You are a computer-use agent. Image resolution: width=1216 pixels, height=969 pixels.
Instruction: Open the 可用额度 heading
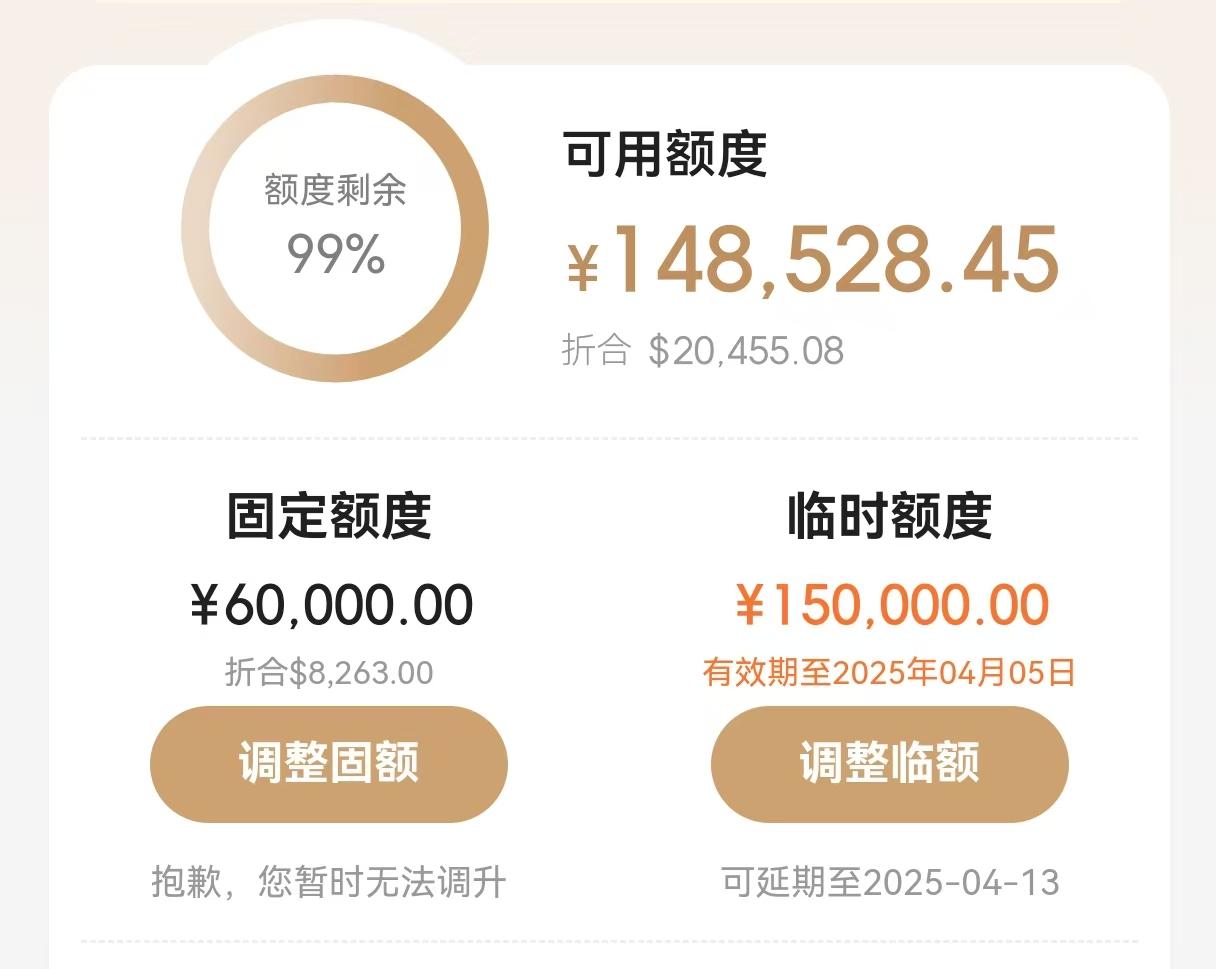click(666, 153)
